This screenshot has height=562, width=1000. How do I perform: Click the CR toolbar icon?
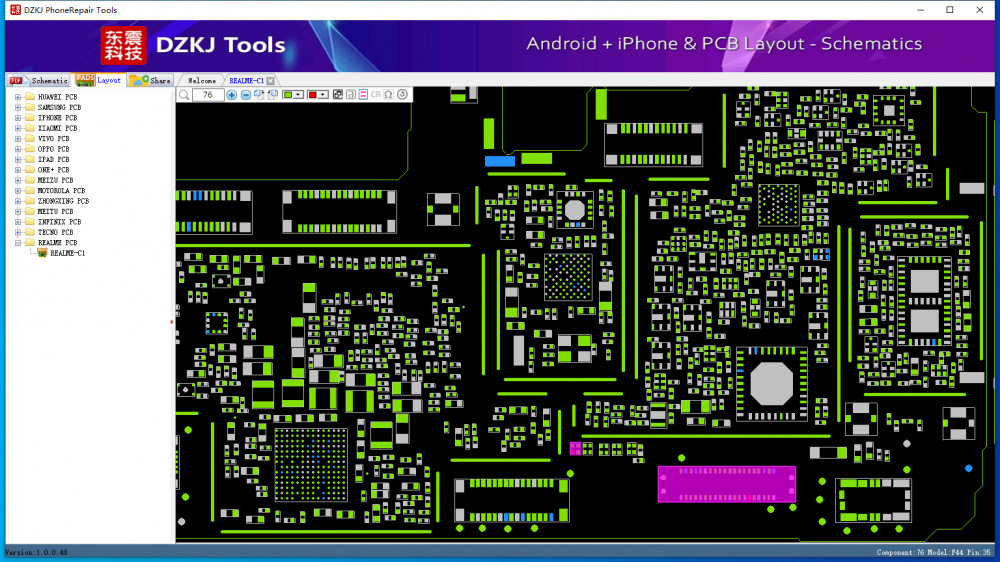(376, 95)
